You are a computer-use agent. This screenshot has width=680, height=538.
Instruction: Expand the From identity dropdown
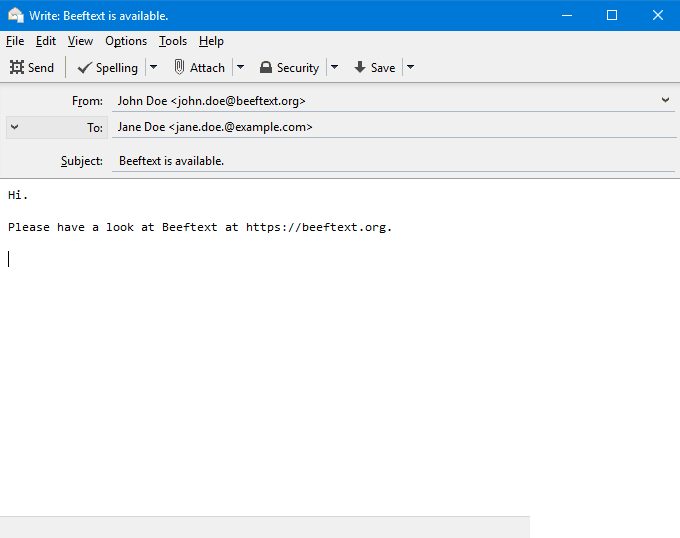[665, 100]
